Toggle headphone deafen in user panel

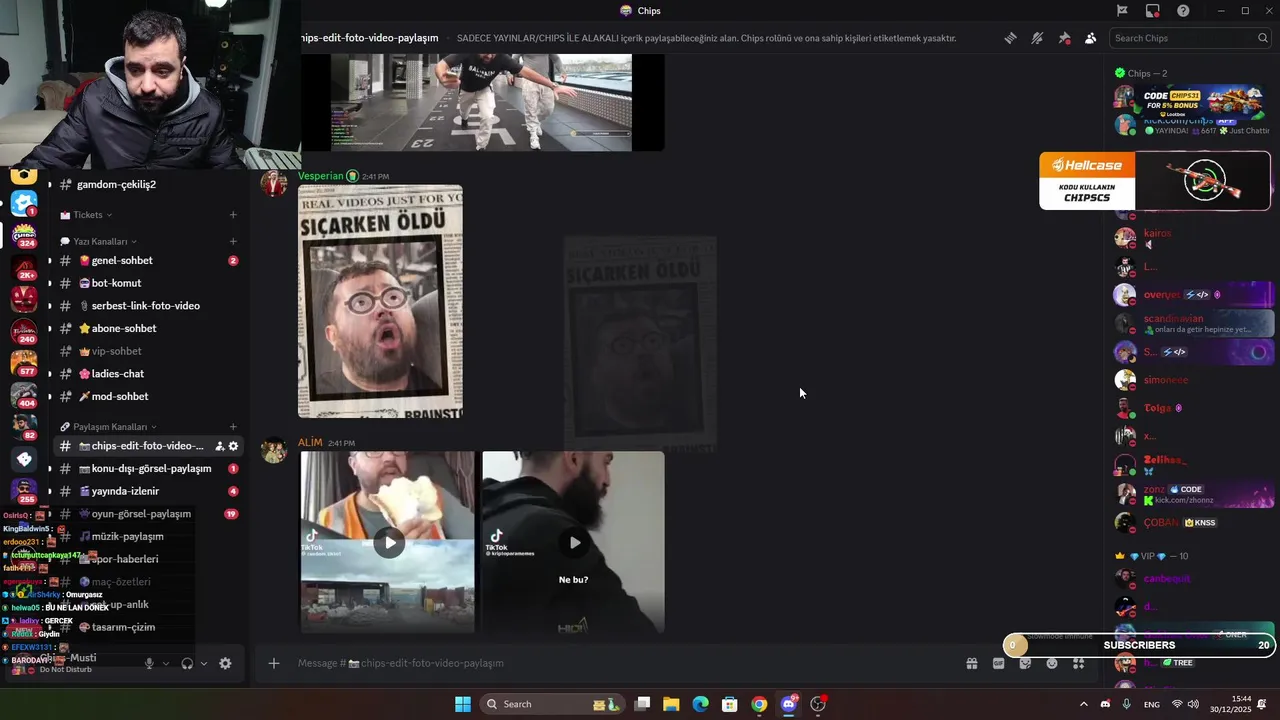[187, 663]
